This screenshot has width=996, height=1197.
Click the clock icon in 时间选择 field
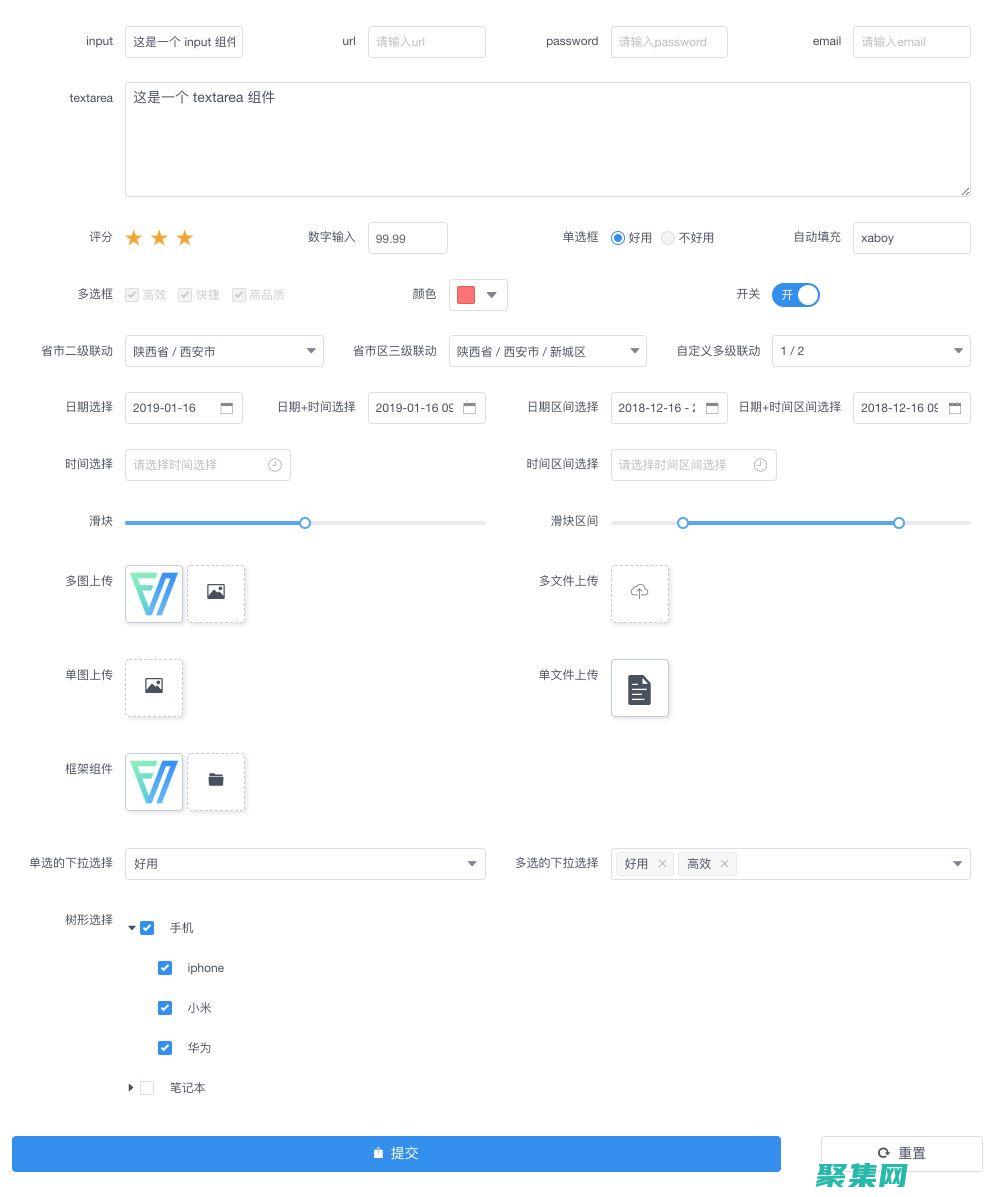click(275, 465)
